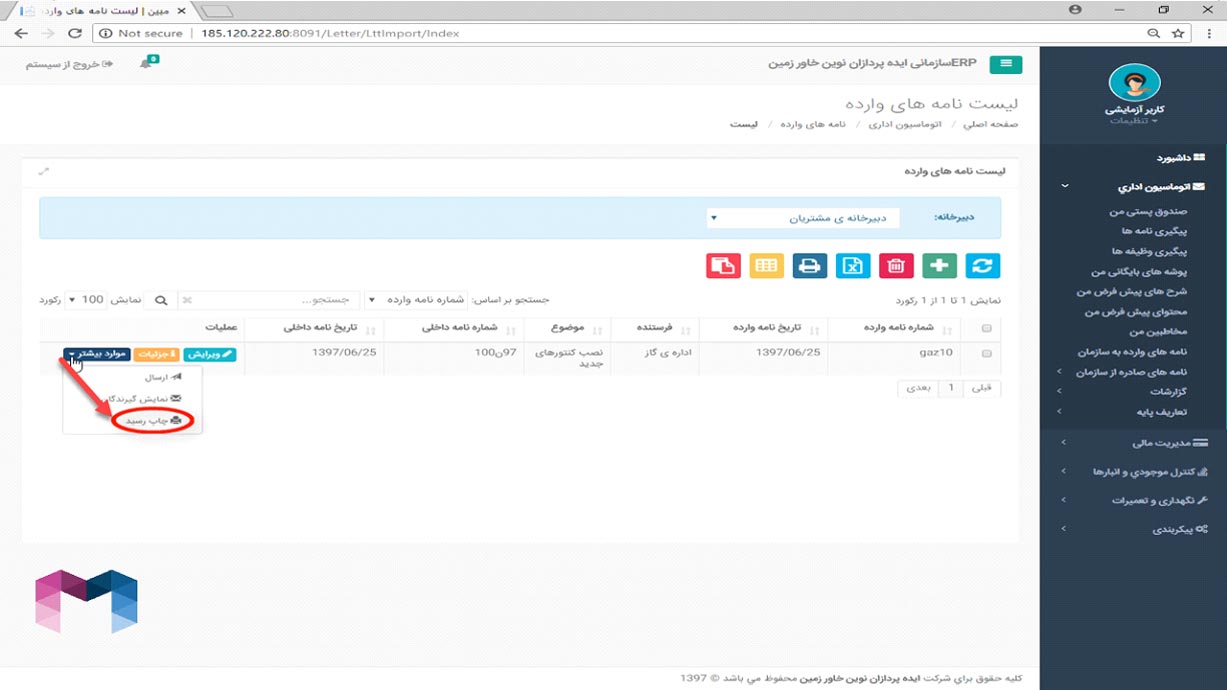Image resolution: width=1227 pixels, height=690 pixels.
Task: Go back in browser history
Action: [21, 33]
